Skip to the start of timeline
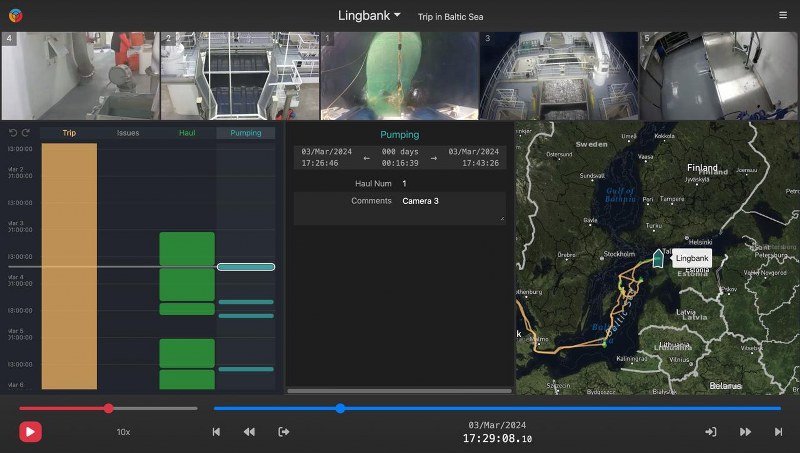Screen dimensions: 800x453 tap(216, 432)
